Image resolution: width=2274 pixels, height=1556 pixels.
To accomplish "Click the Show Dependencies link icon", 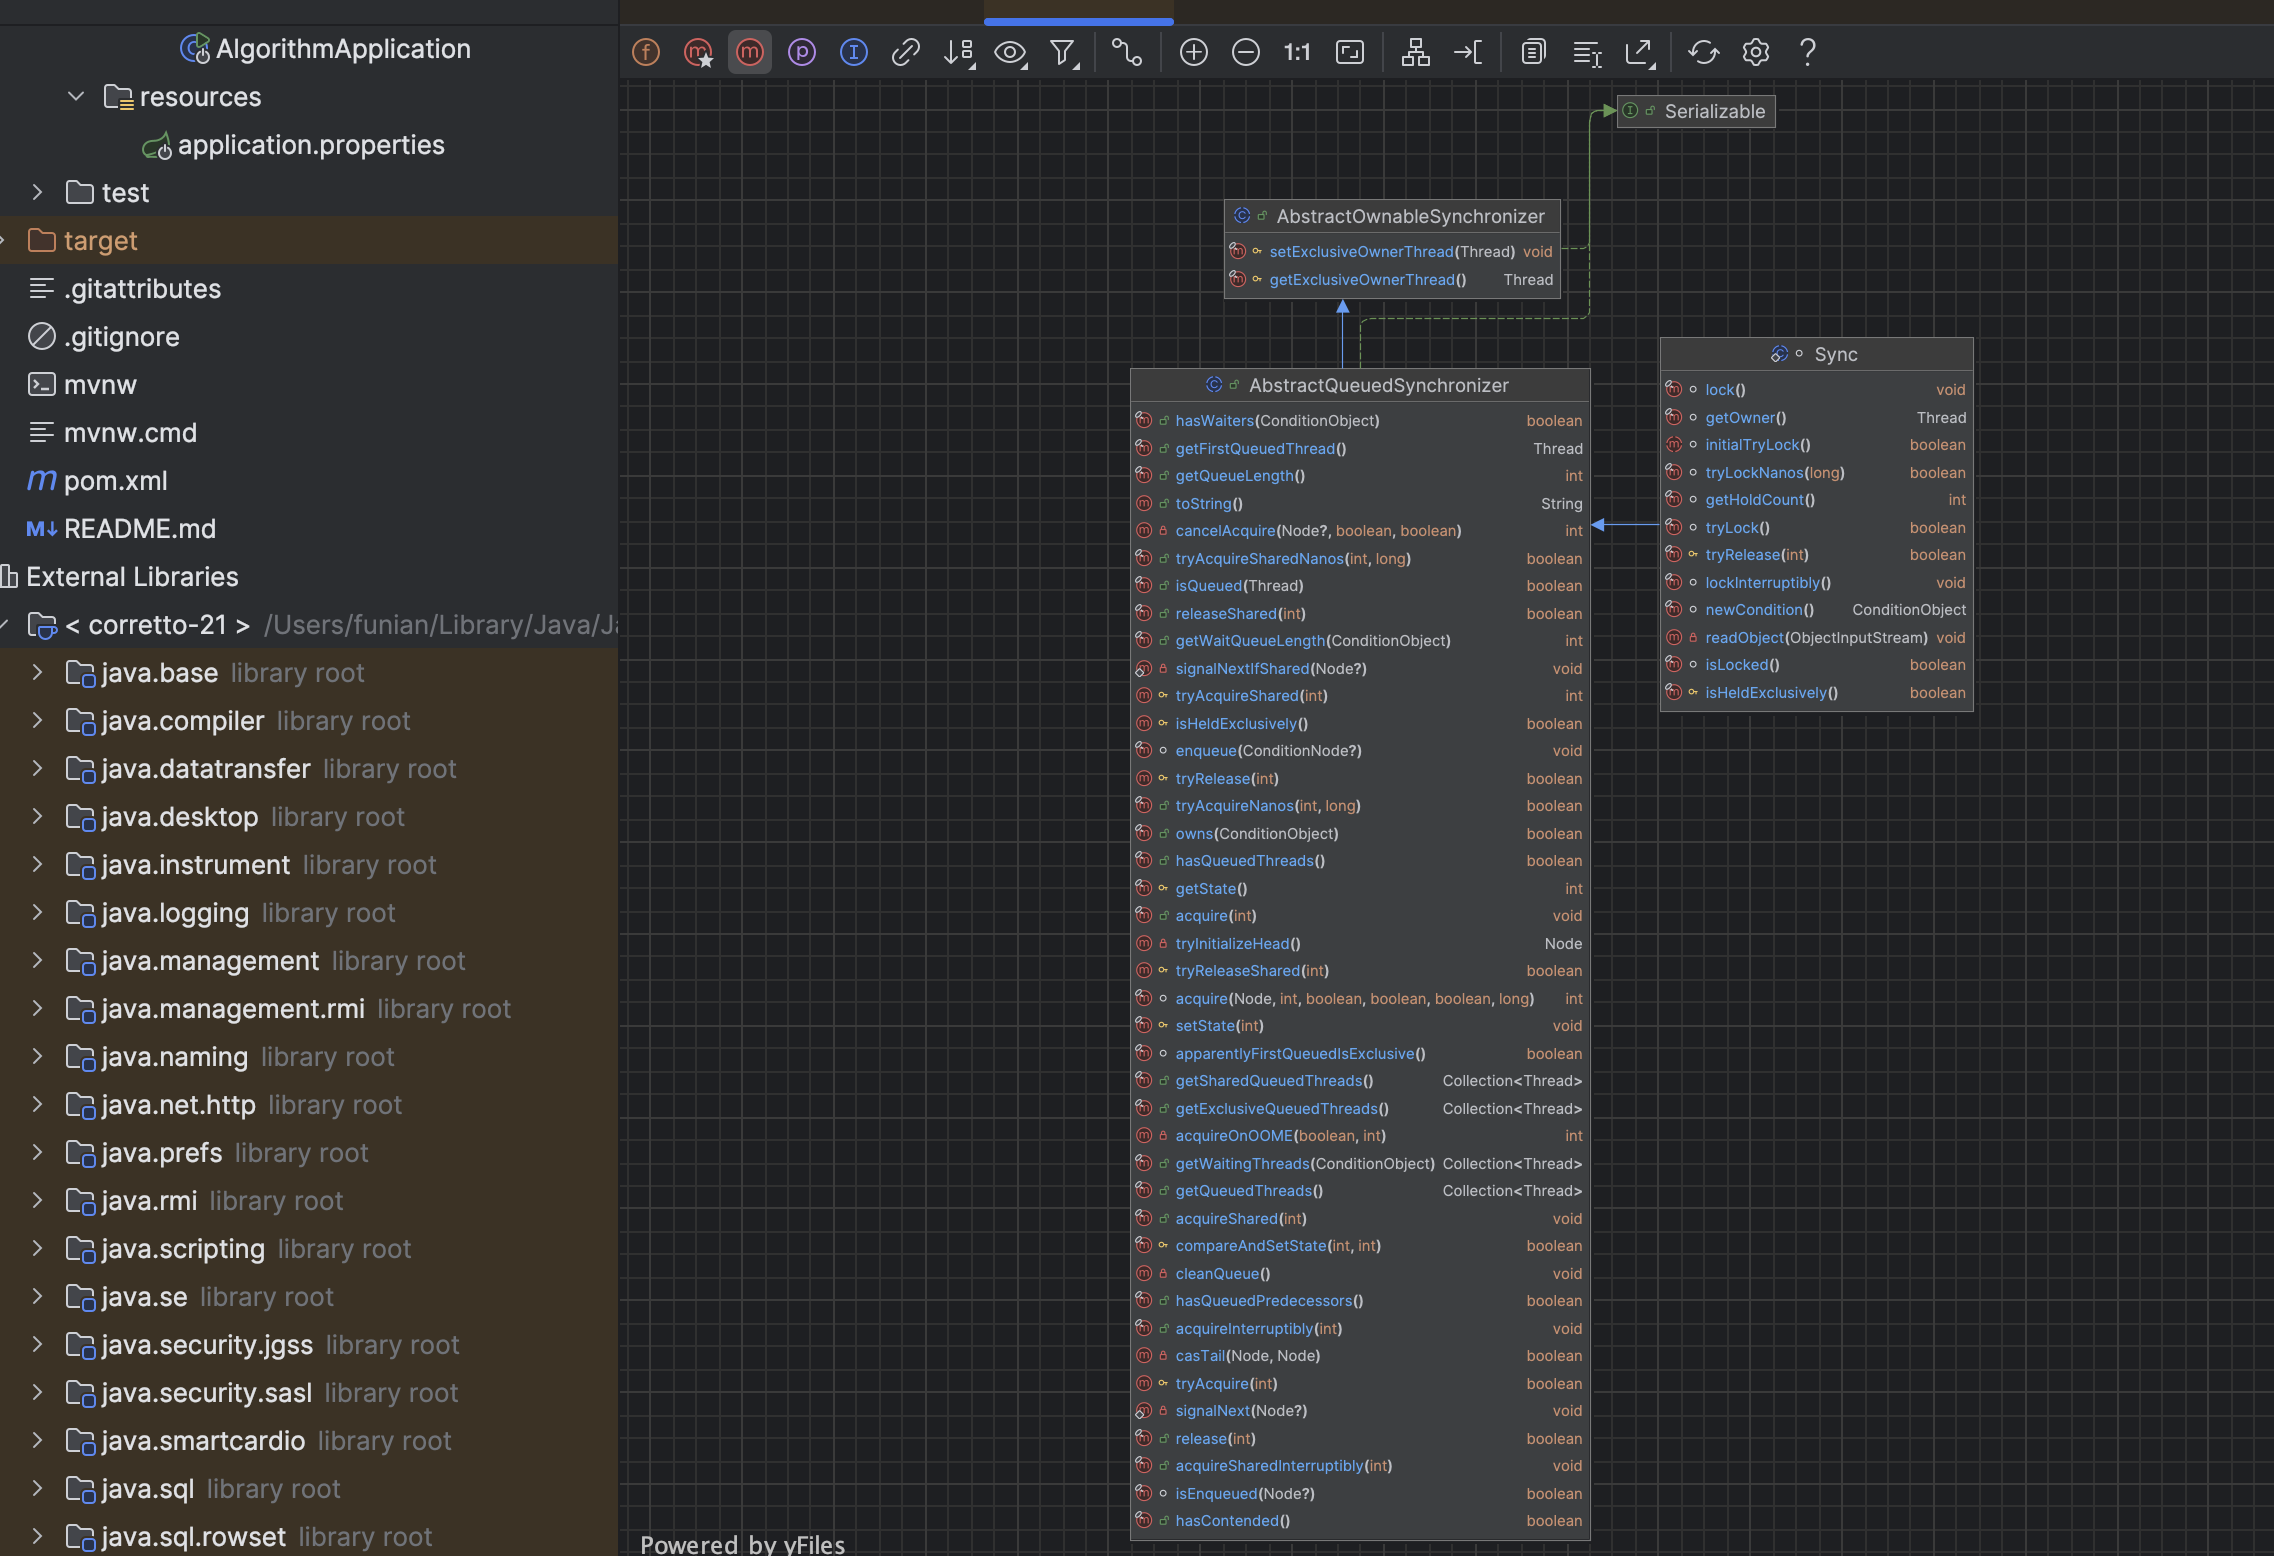I will [x=906, y=52].
